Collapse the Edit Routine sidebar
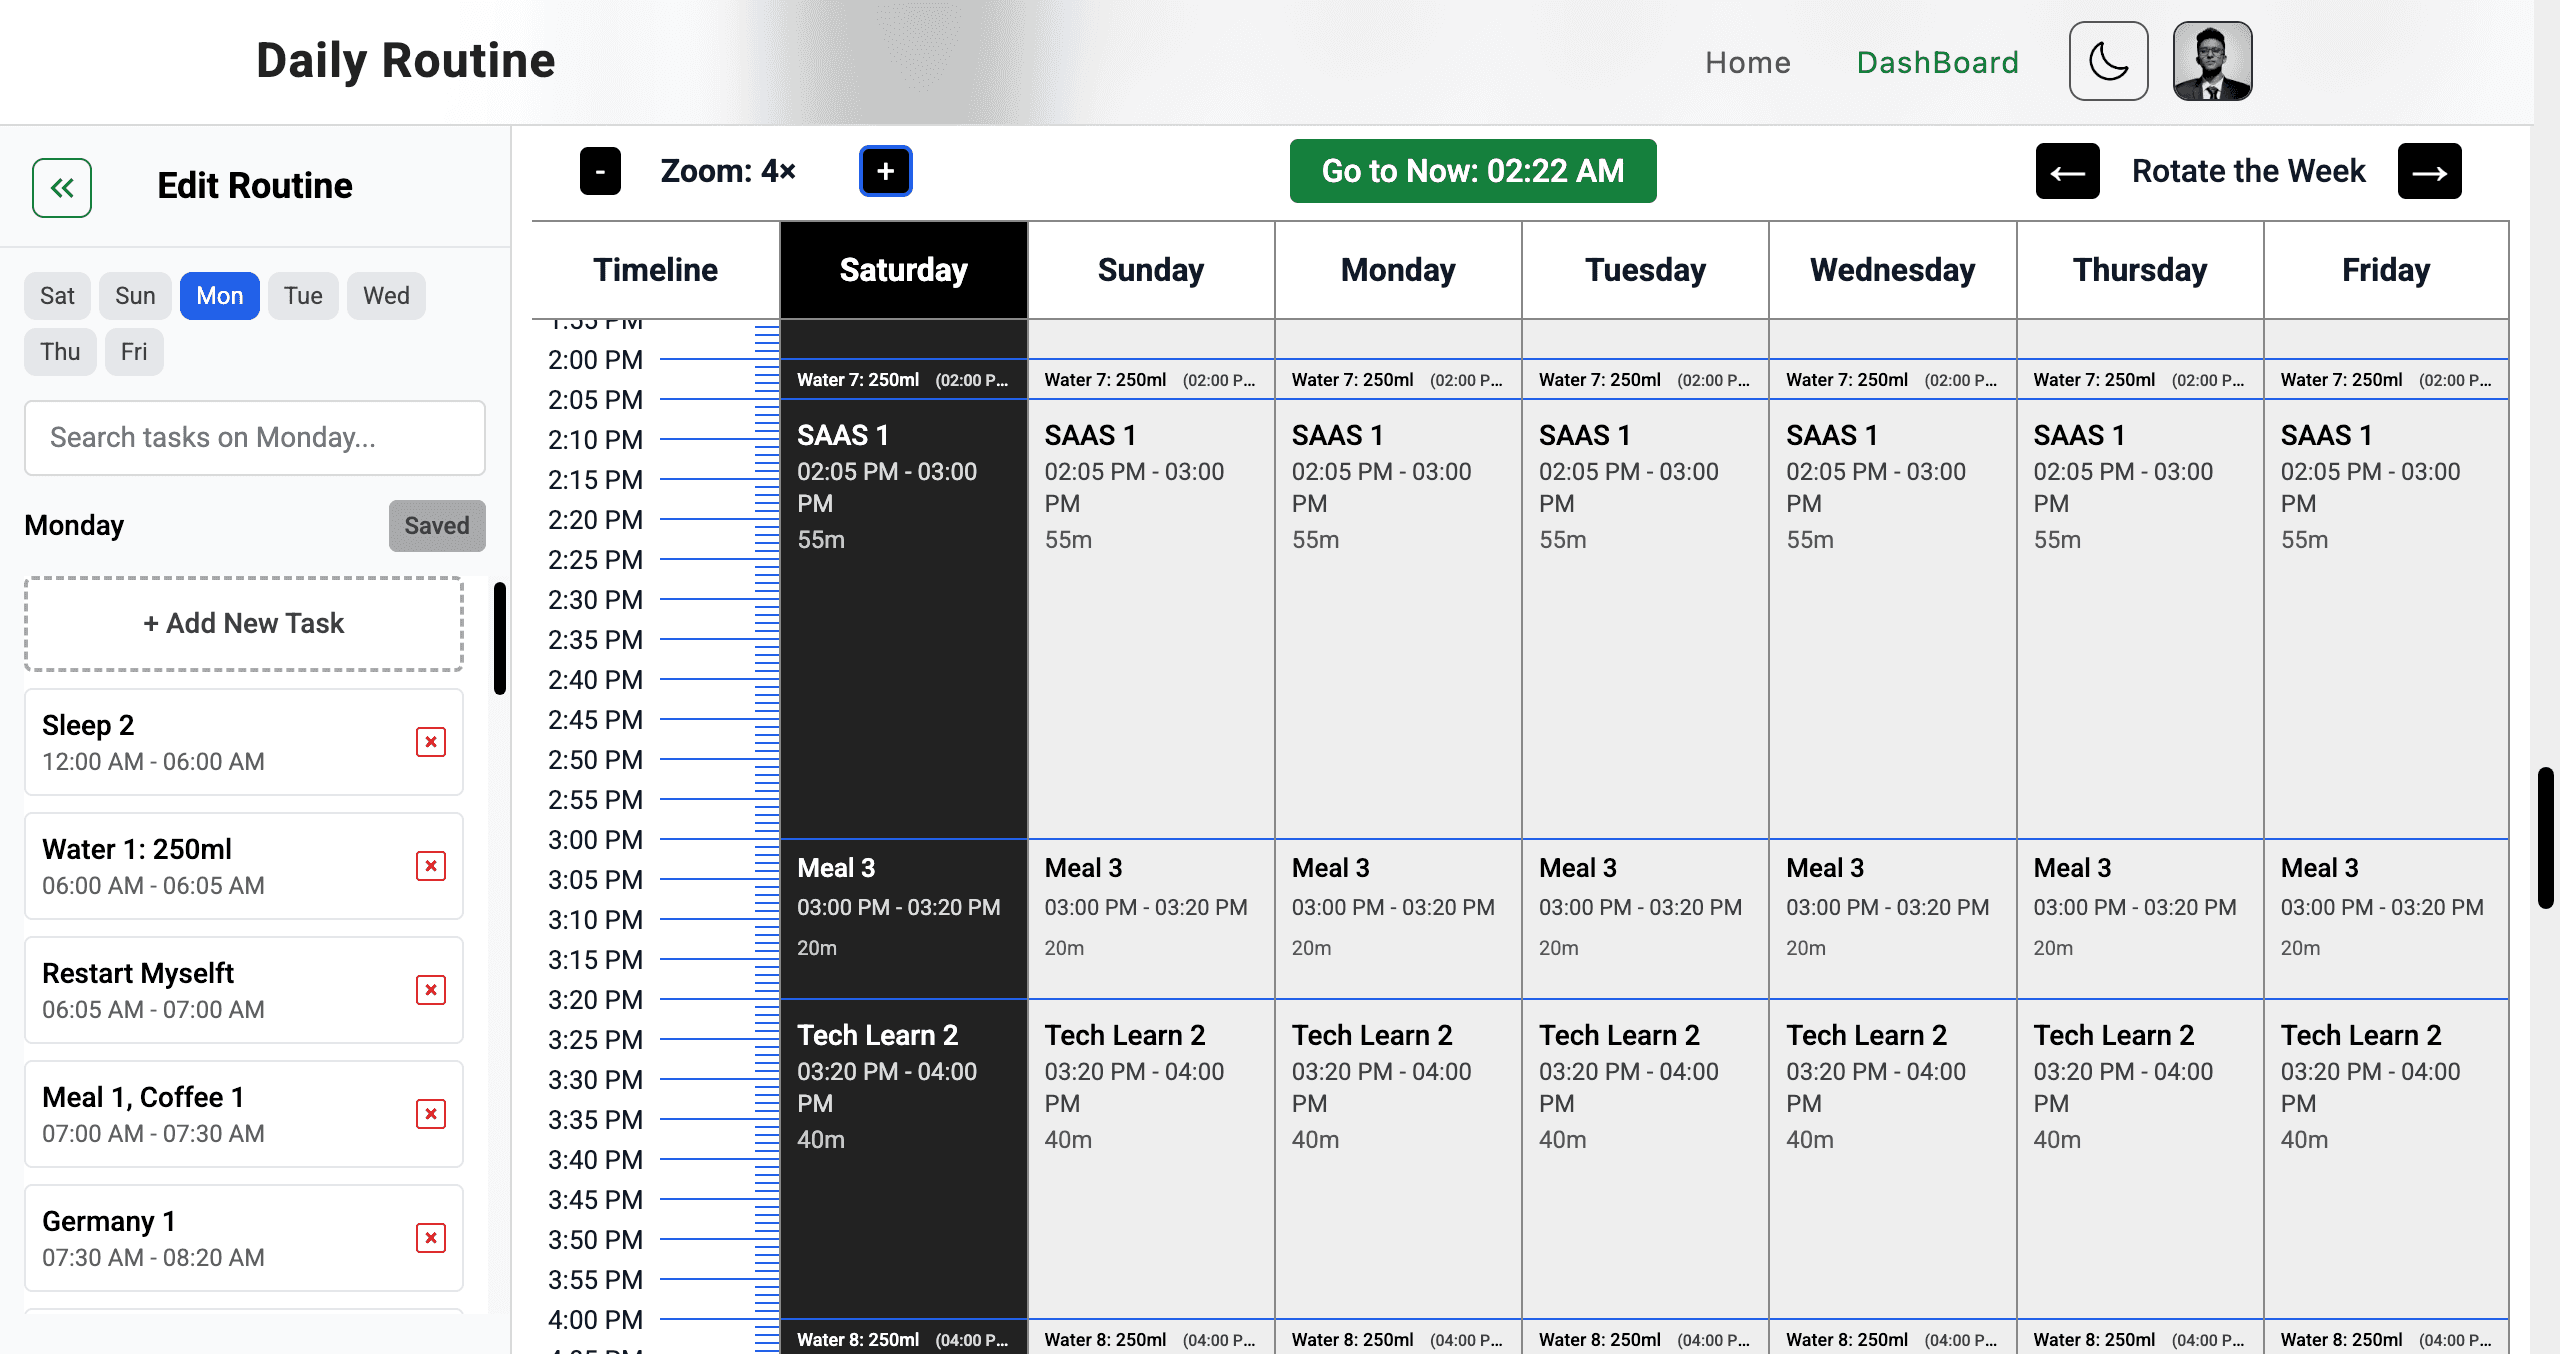2560x1354 pixels. 62,187
